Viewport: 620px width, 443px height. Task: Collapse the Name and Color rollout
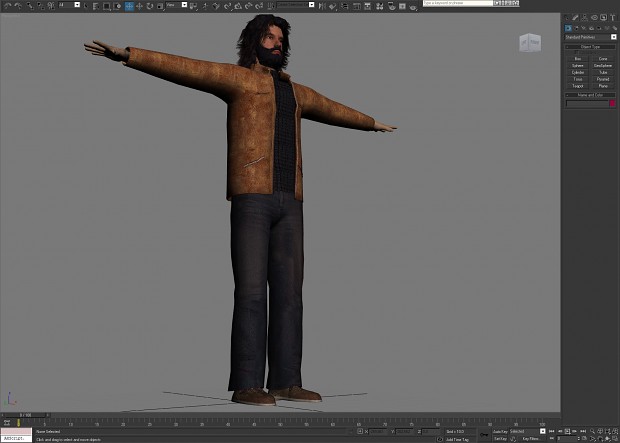[x=590, y=95]
